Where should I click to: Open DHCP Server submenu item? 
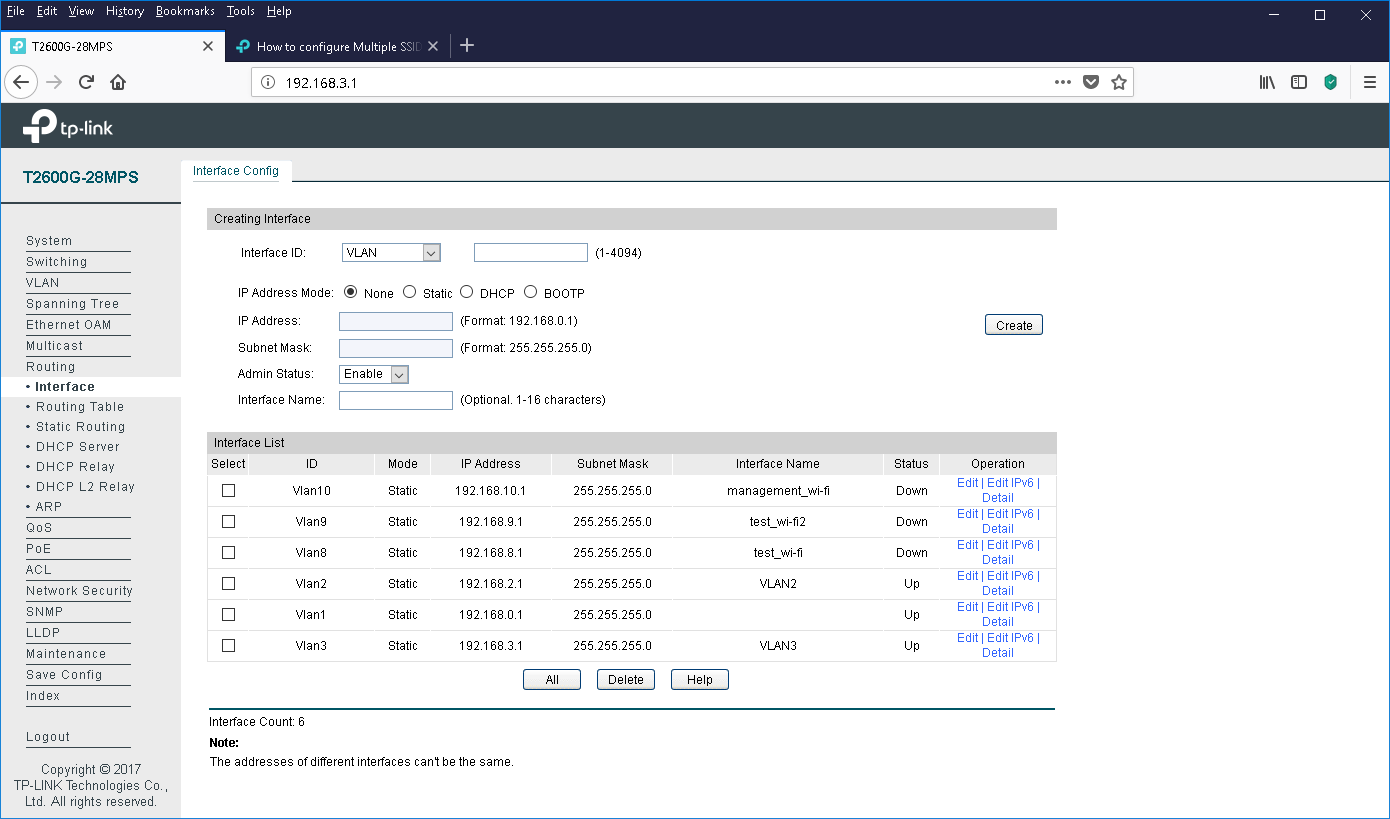[78, 447]
